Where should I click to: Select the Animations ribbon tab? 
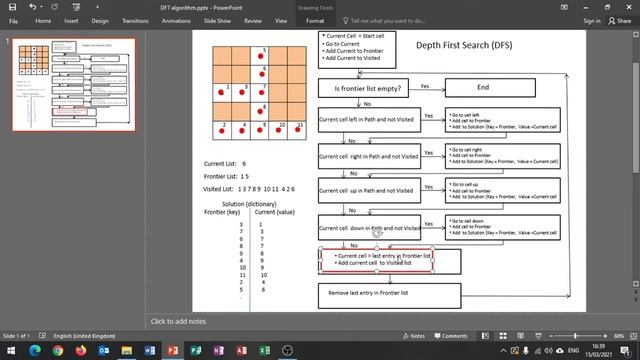tap(176, 21)
